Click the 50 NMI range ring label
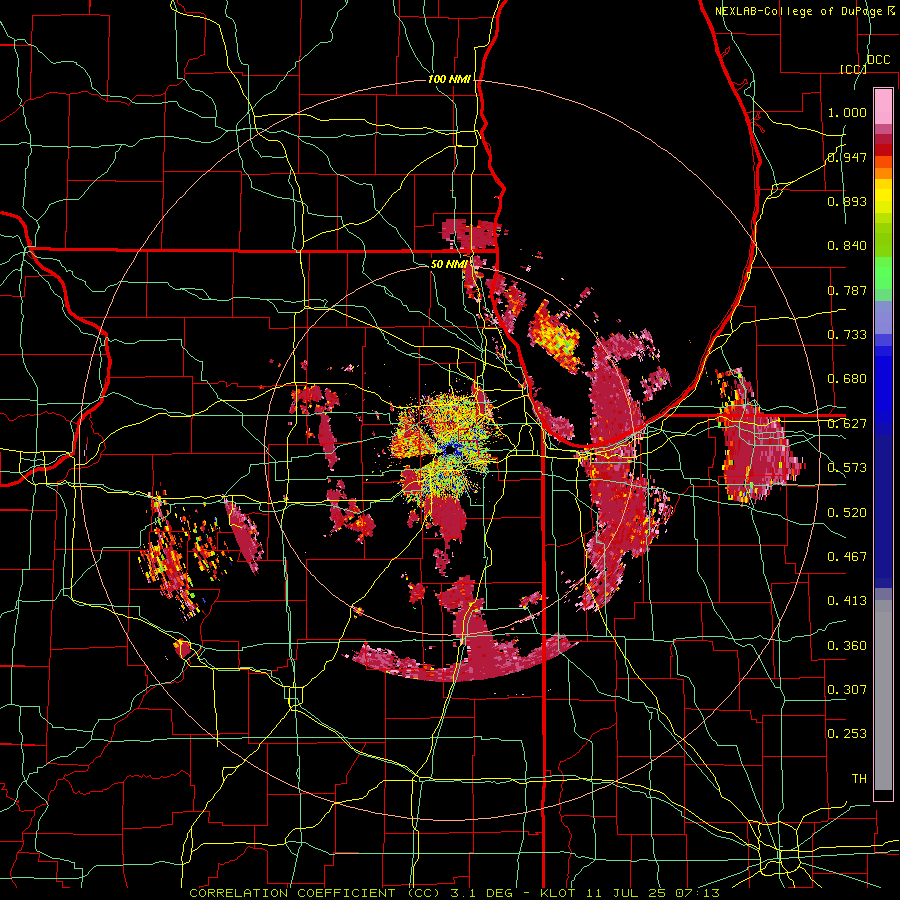 coord(449,264)
